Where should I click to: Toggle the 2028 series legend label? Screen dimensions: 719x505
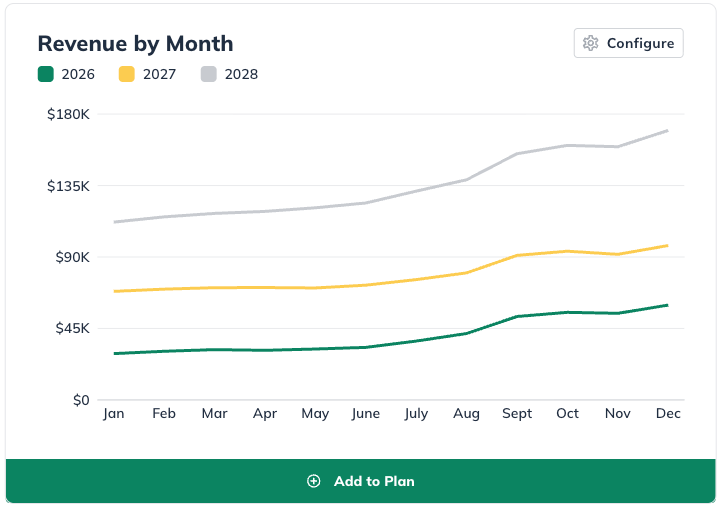[x=241, y=74]
